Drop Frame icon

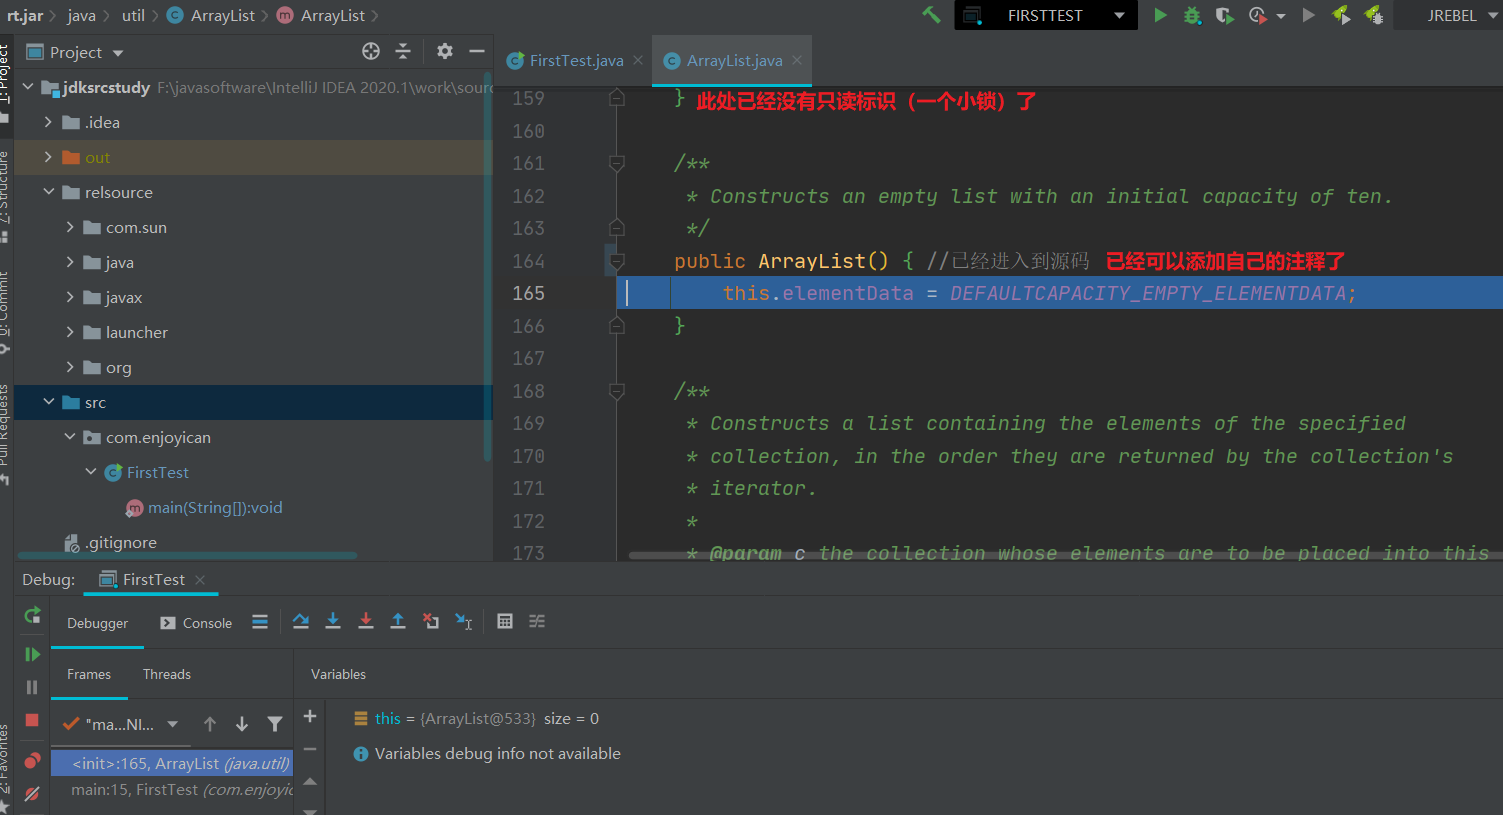pyautogui.click(x=431, y=622)
